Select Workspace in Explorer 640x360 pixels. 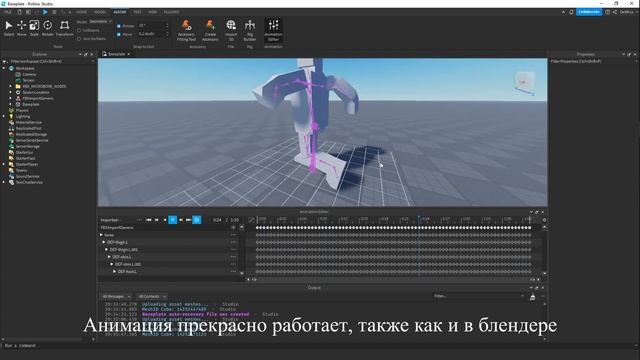coord(25,69)
